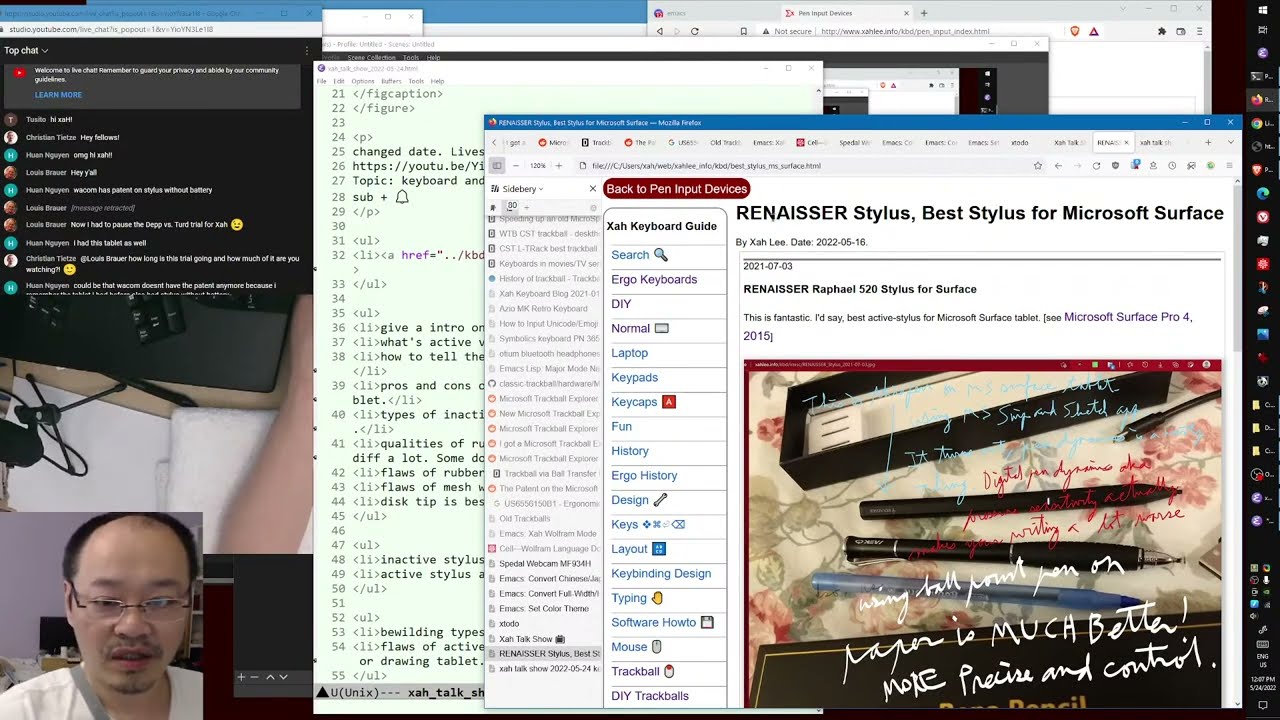This screenshot has width=1280, height=720.
Task: Select Ergo Keyboards in the Keyboard Guide
Action: coord(654,280)
